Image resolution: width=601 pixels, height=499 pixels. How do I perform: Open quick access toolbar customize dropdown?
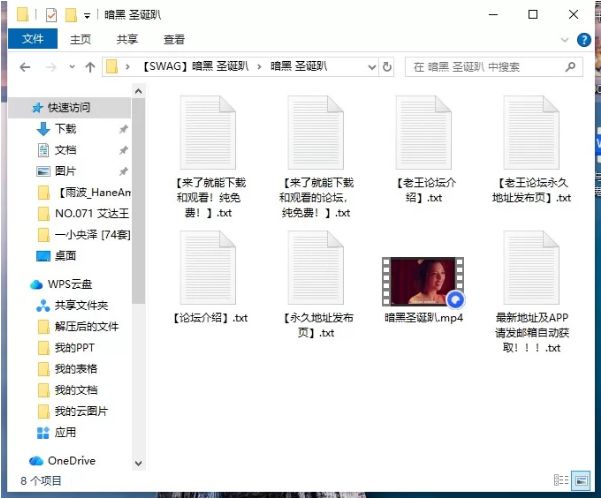click(87, 16)
